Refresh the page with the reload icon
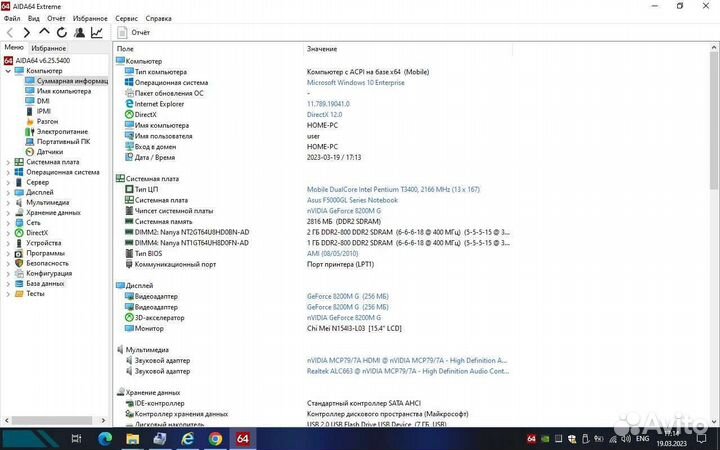Viewport: 720px width, 450px height. 62,33
